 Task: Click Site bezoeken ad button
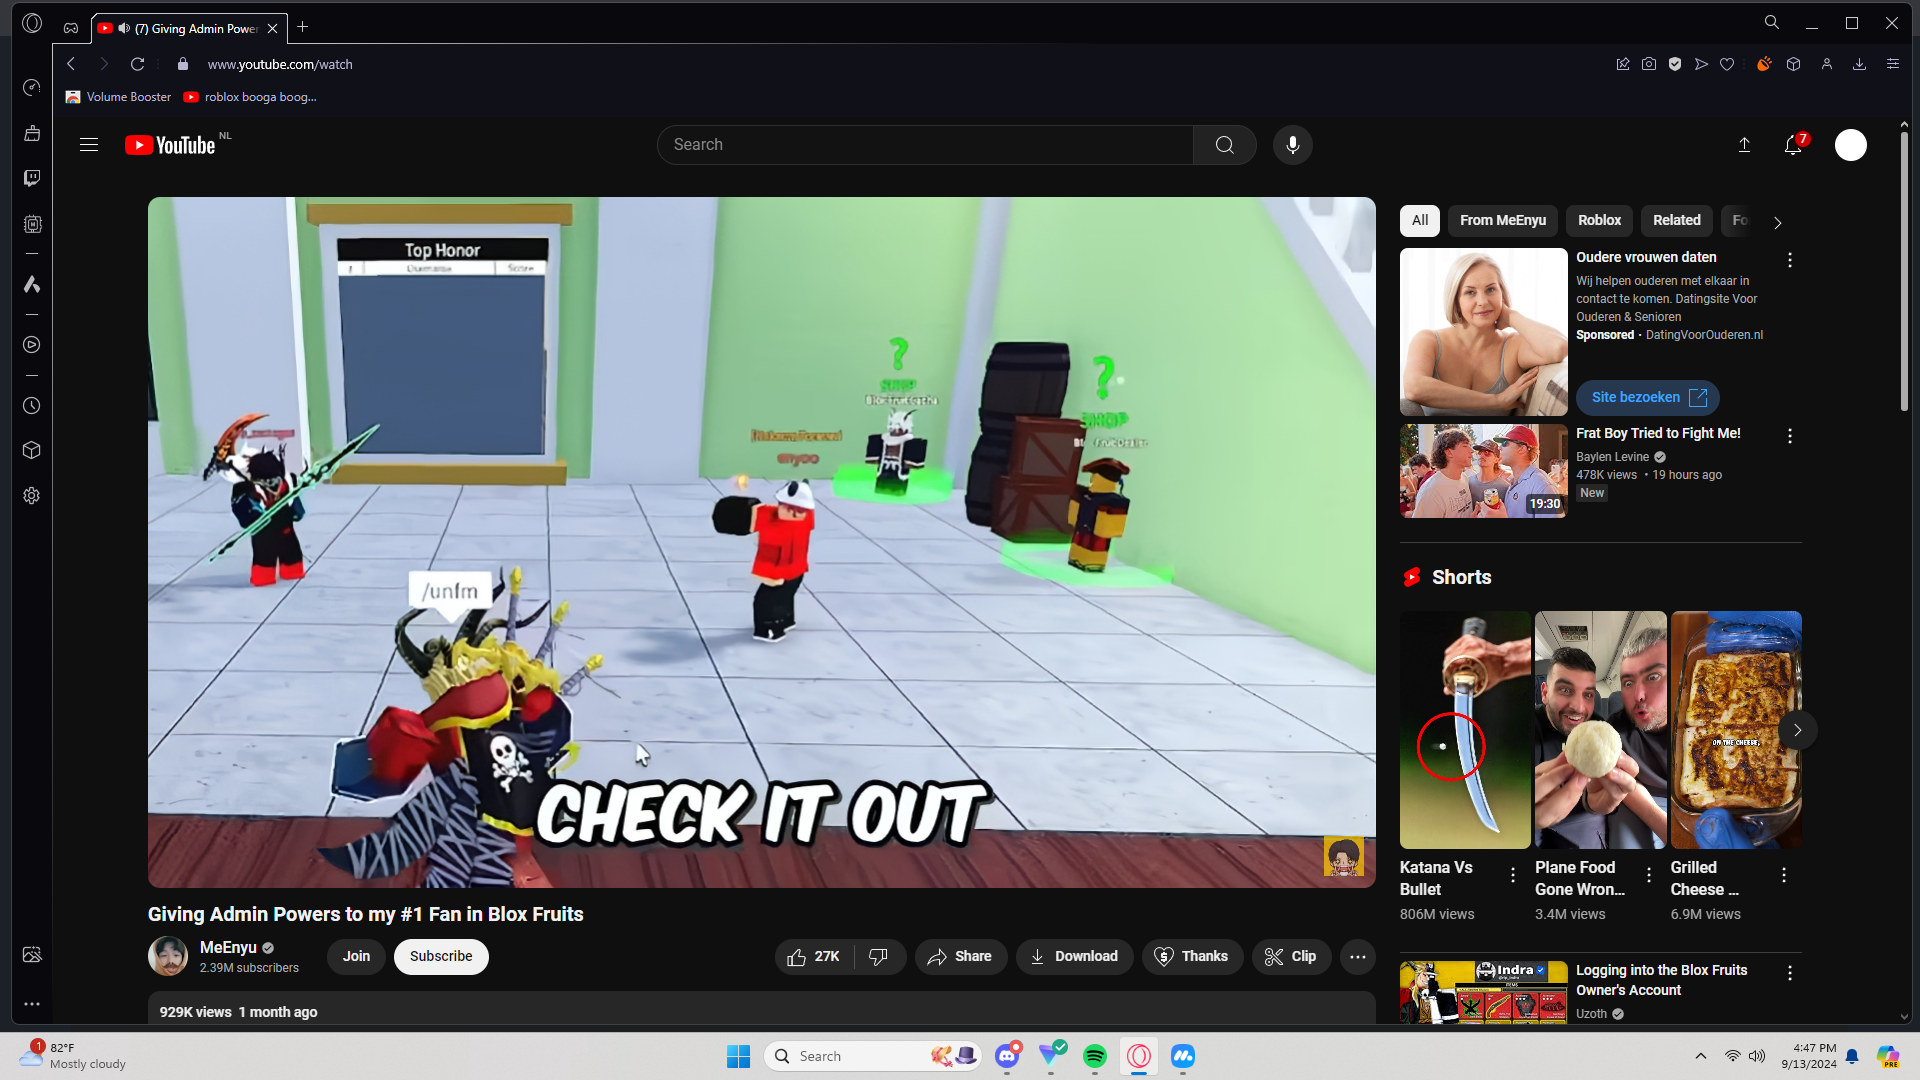1647,398
